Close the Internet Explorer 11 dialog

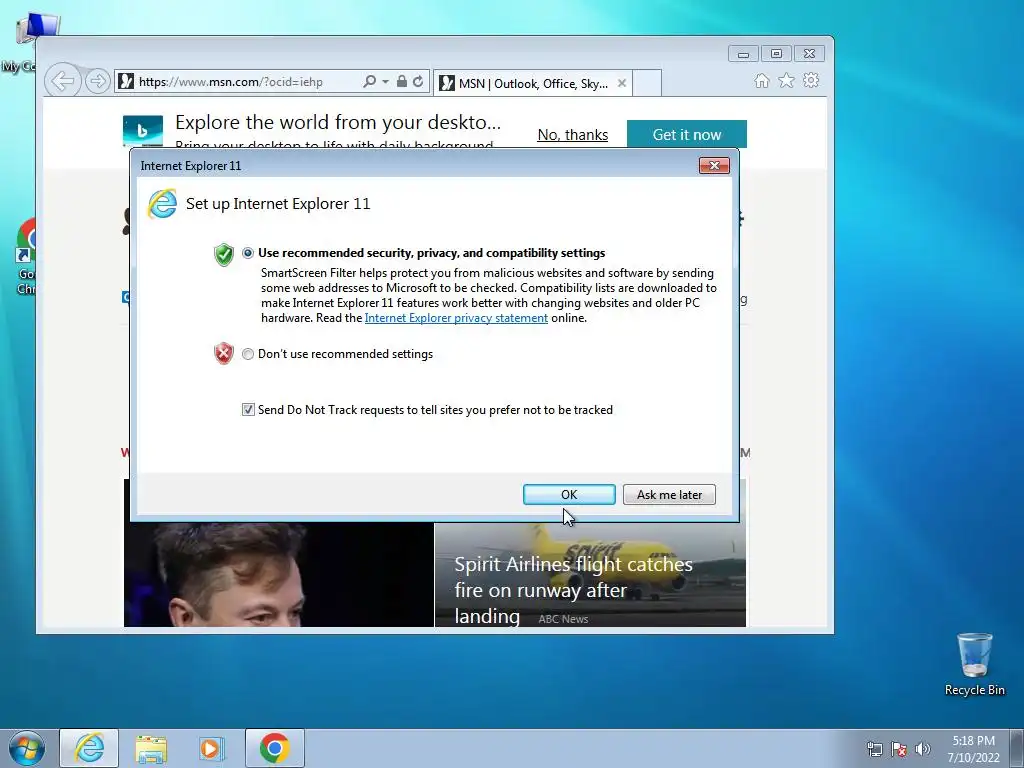(x=714, y=165)
